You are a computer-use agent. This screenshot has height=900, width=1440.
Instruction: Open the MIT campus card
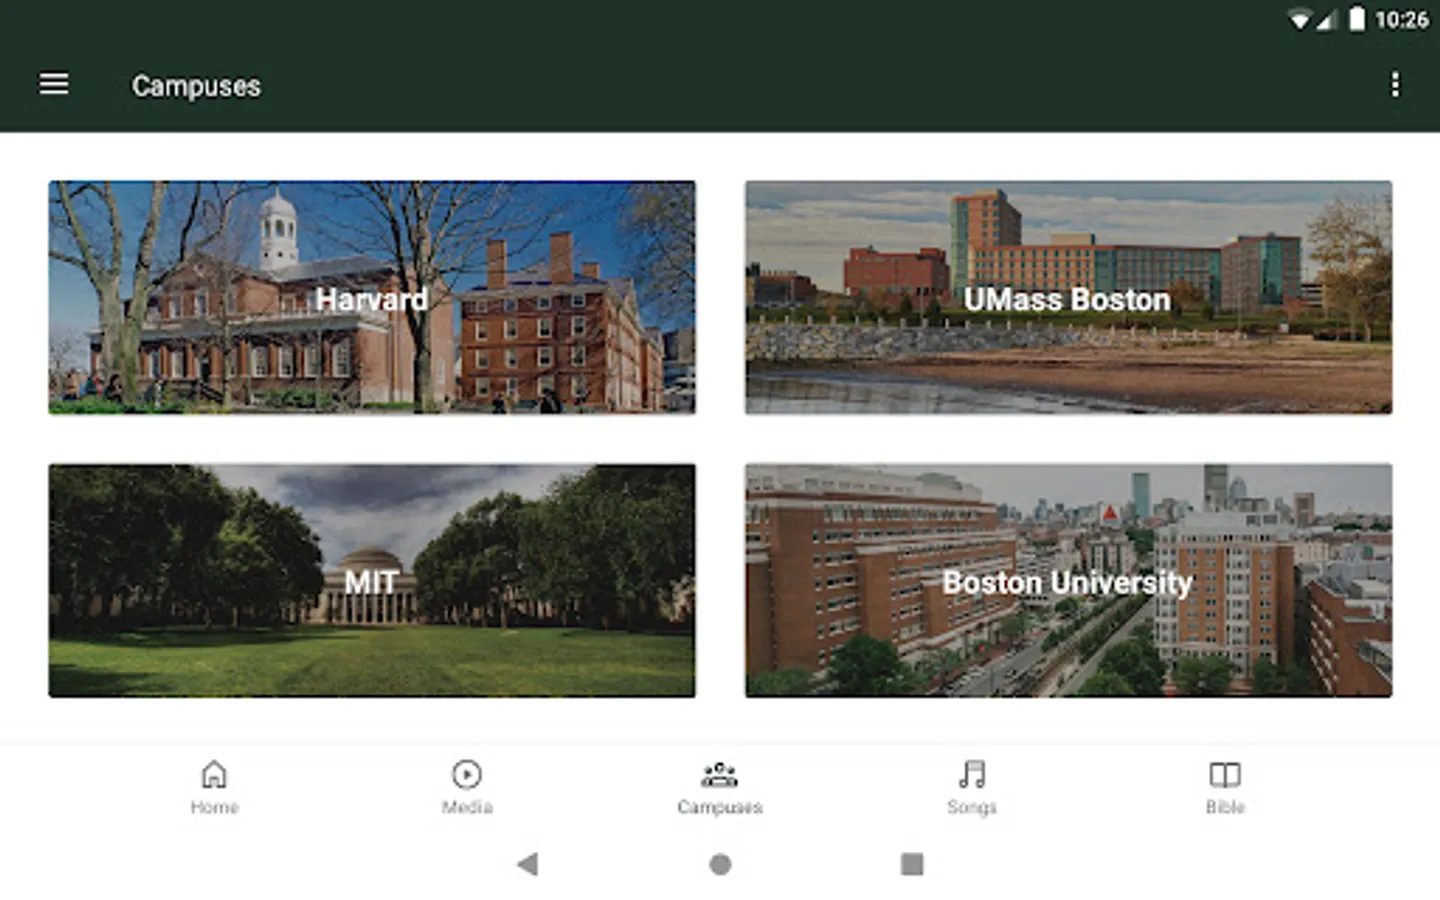372,581
